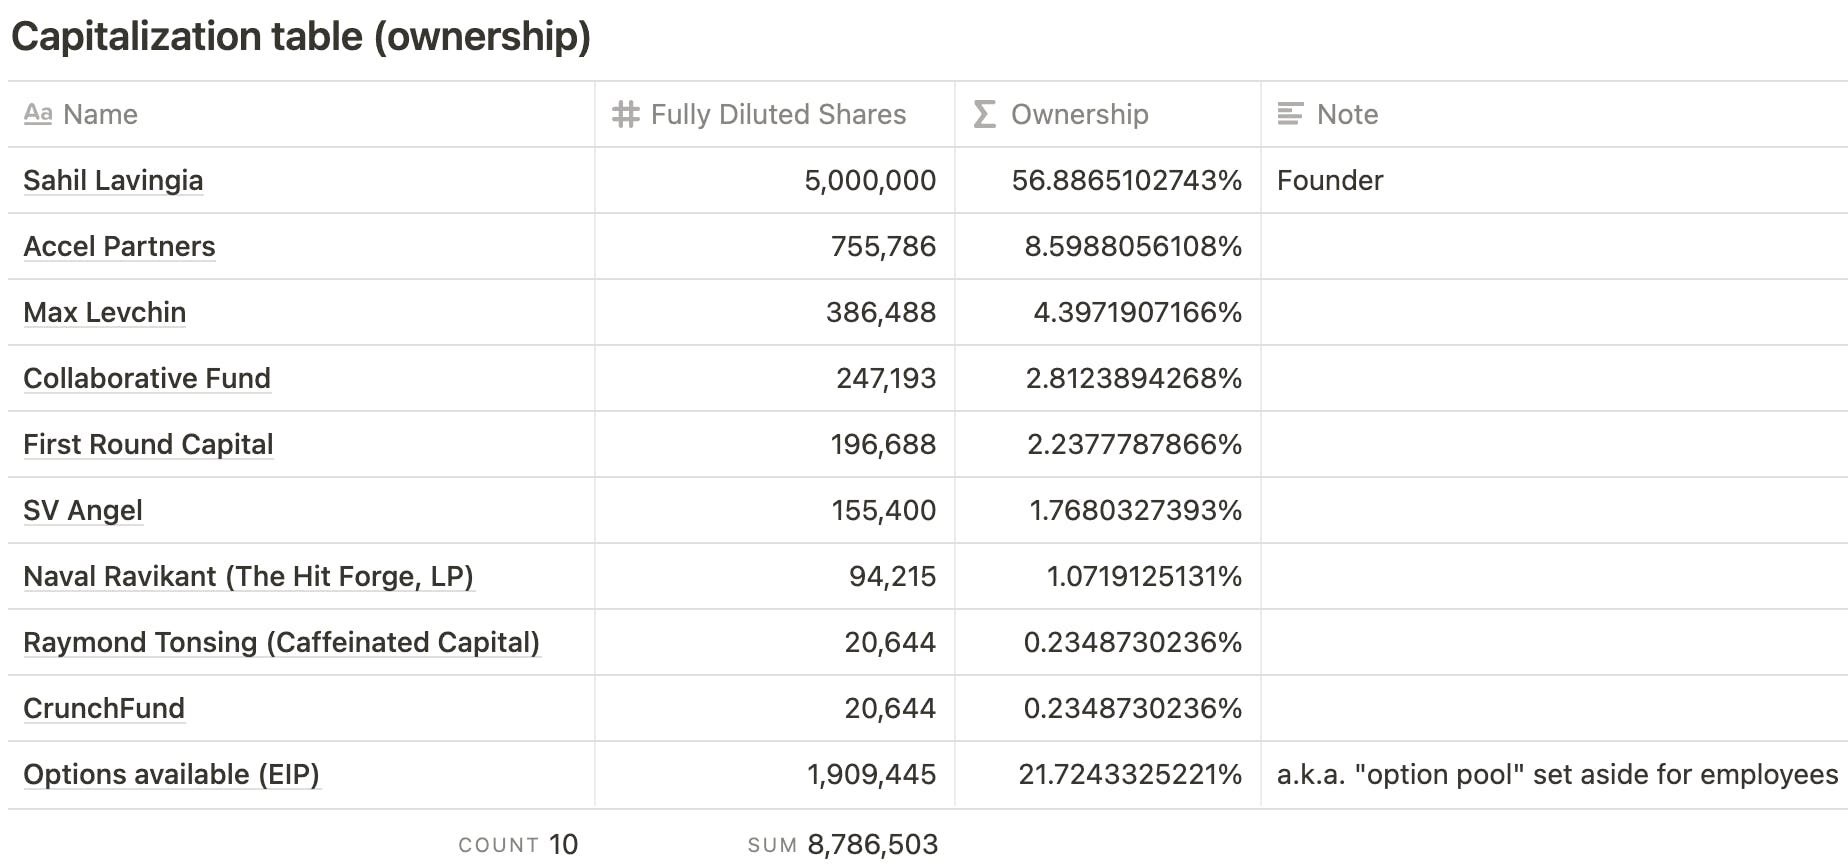Select the 2.8123894268% ownership cell
Image resolution: width=1848 pixels, height=864 pixels.
point(1108,378)
